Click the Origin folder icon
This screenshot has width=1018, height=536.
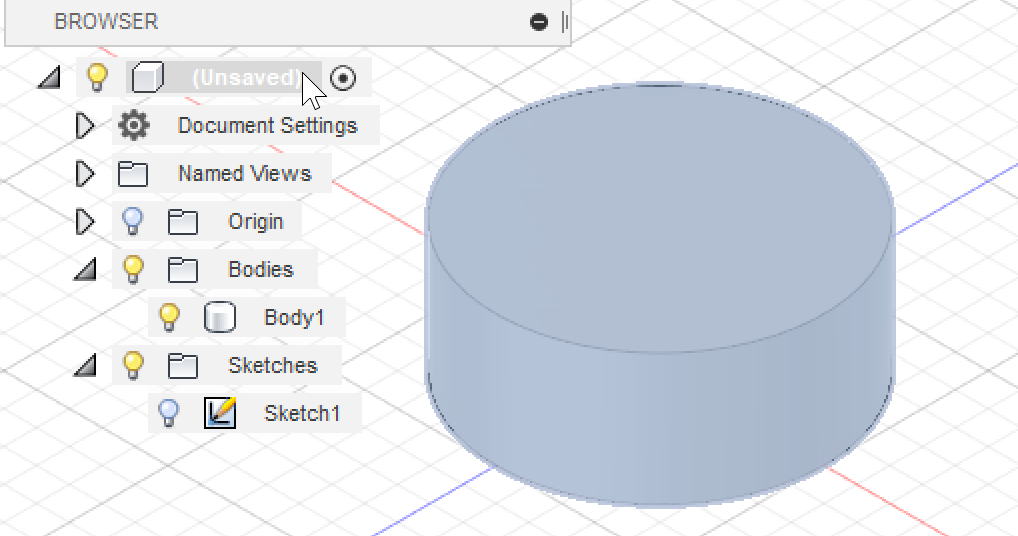click(182, 222)
